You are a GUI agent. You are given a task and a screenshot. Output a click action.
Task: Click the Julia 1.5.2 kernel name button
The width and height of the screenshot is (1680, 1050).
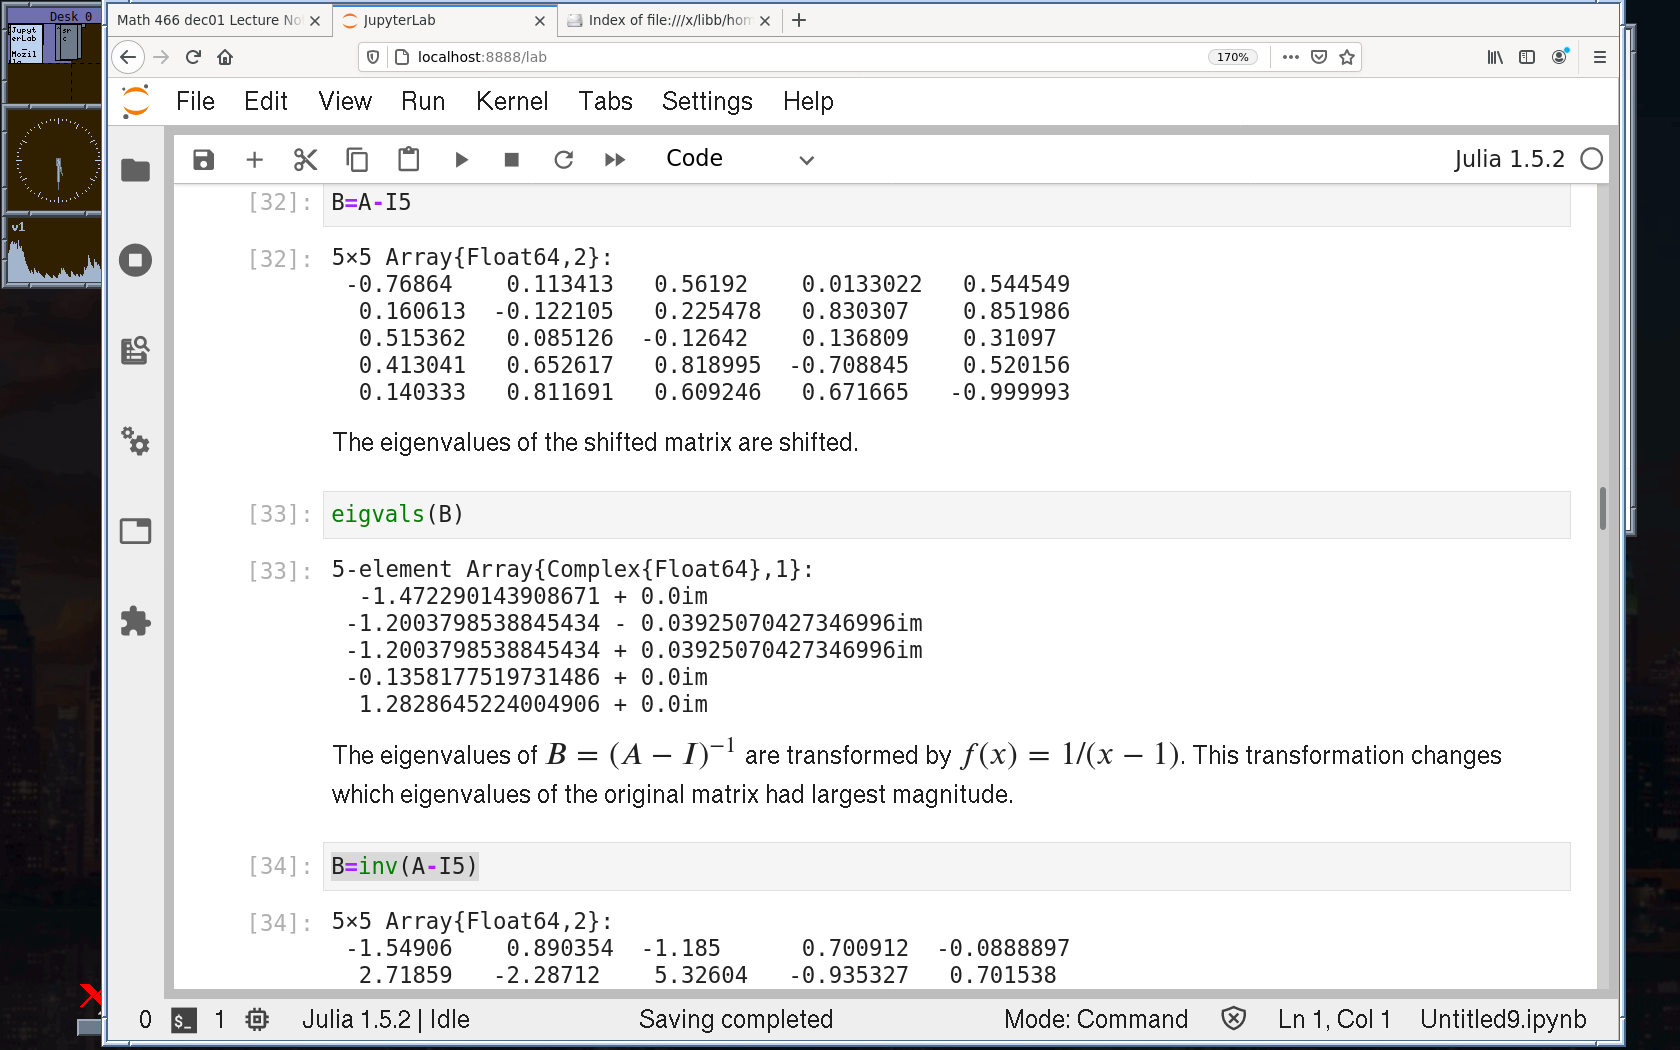1509,160
